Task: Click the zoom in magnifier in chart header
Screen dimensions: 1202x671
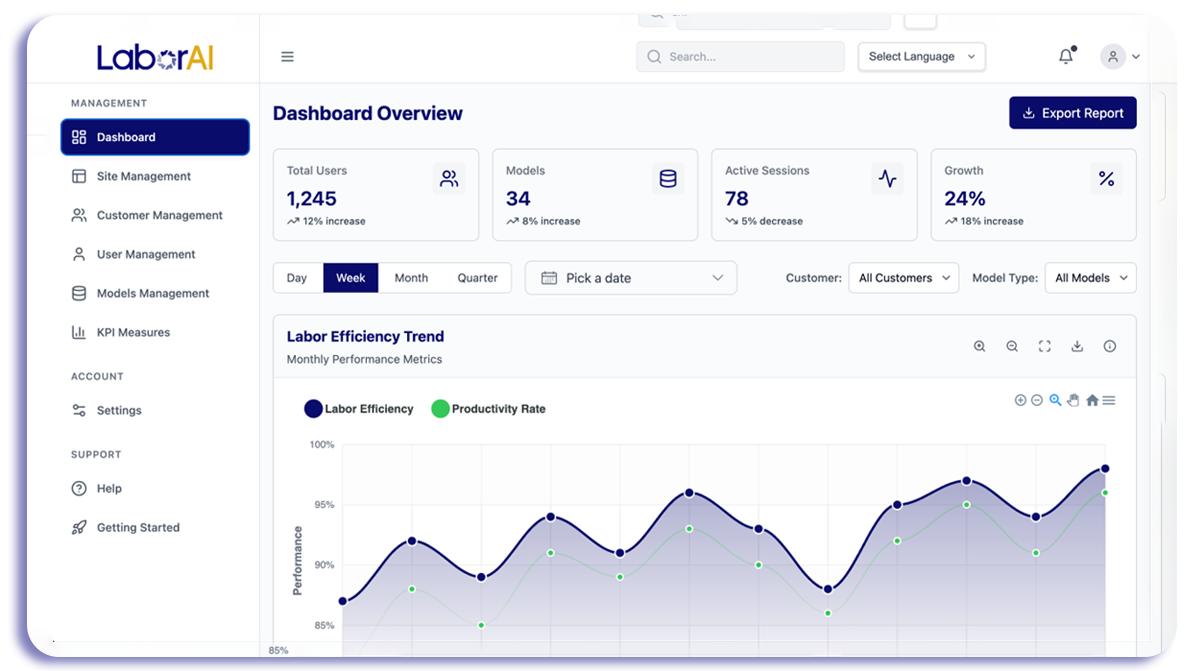Action: point(980,346)
